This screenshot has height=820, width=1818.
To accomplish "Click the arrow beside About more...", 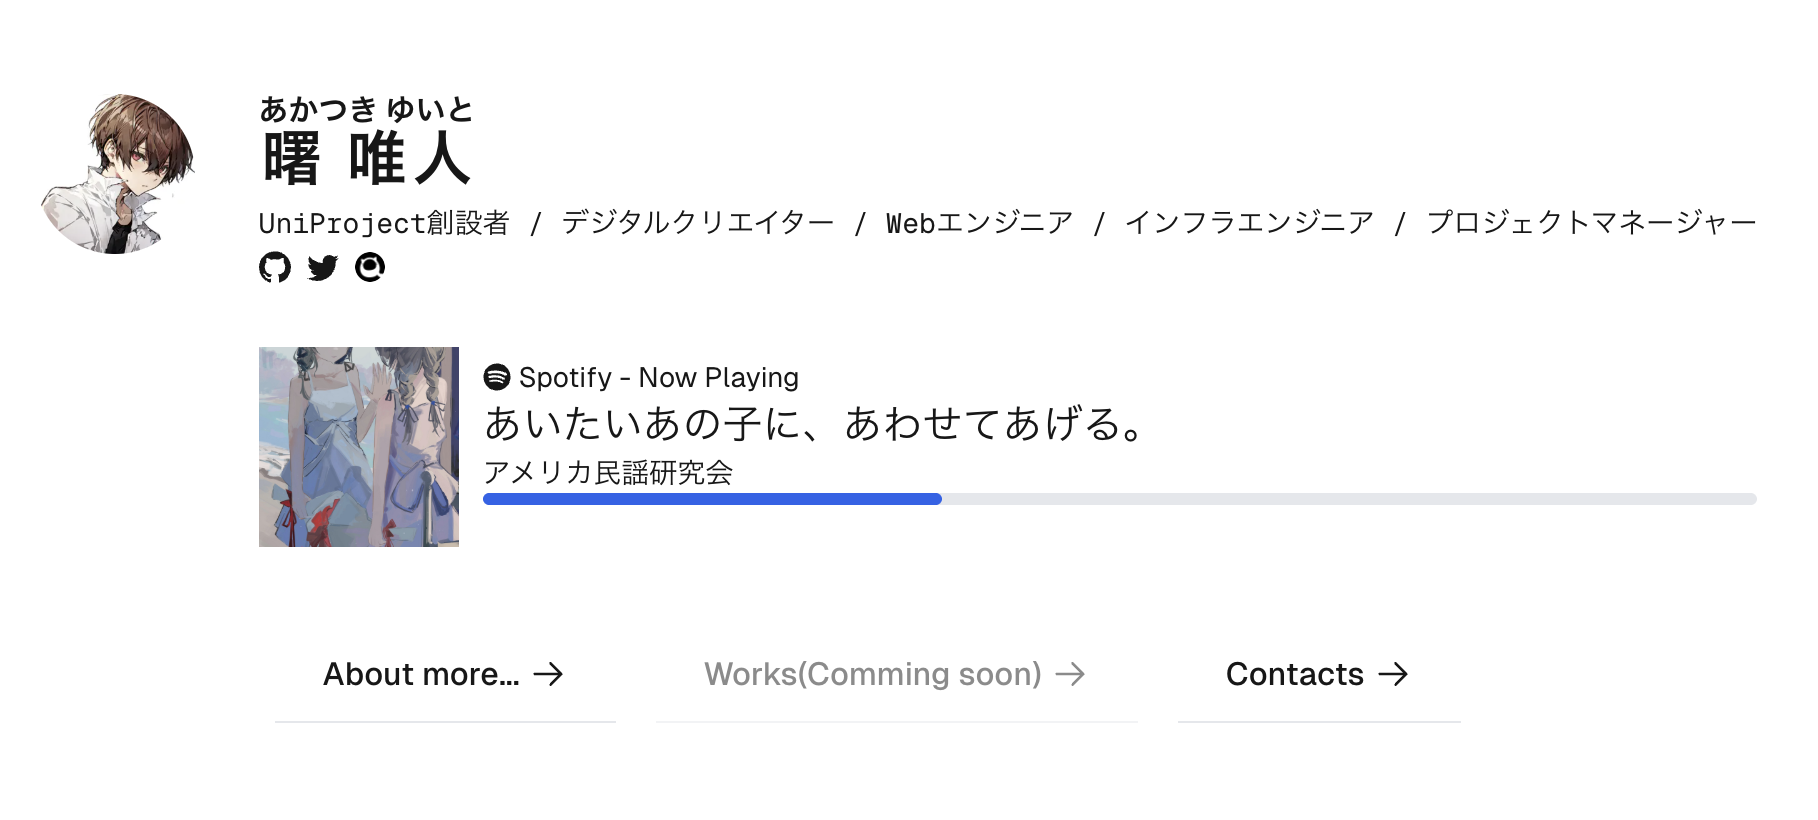I will [549, 674].
